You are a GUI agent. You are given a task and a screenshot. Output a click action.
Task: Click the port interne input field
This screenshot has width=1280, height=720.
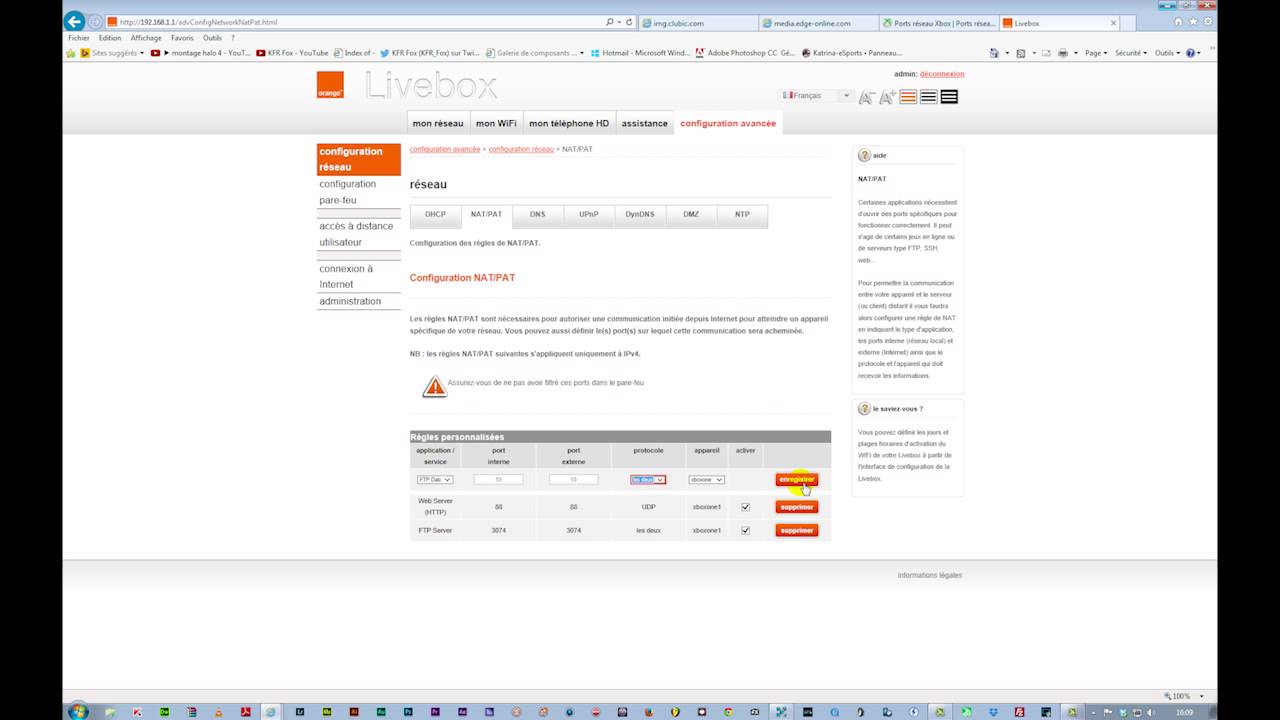[498, 480]
